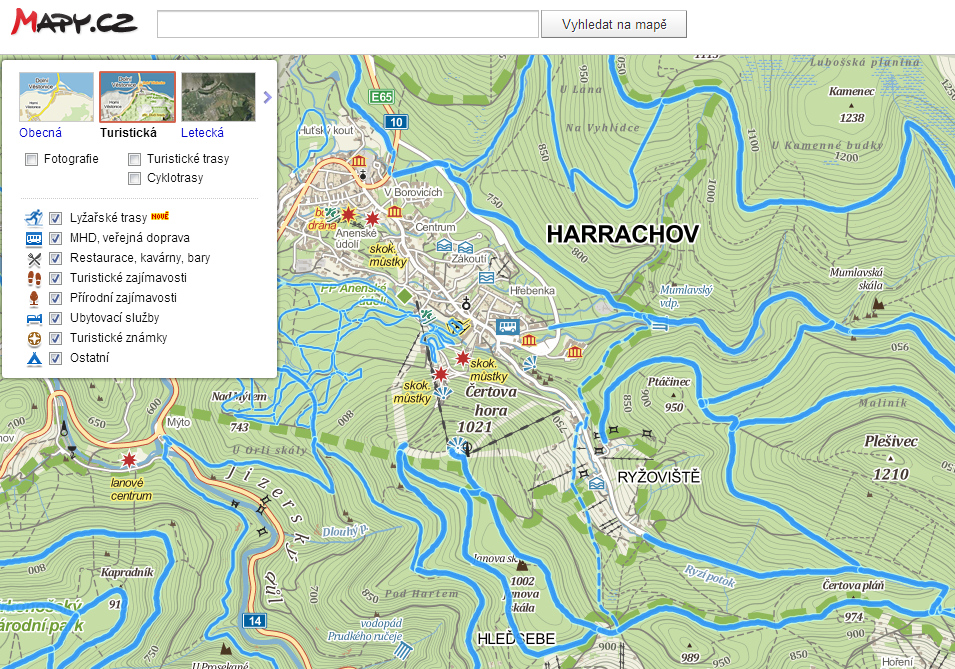Click the route 10 road shield marker
The height and width of the screenshot is (669, 955).
(396, 122)
